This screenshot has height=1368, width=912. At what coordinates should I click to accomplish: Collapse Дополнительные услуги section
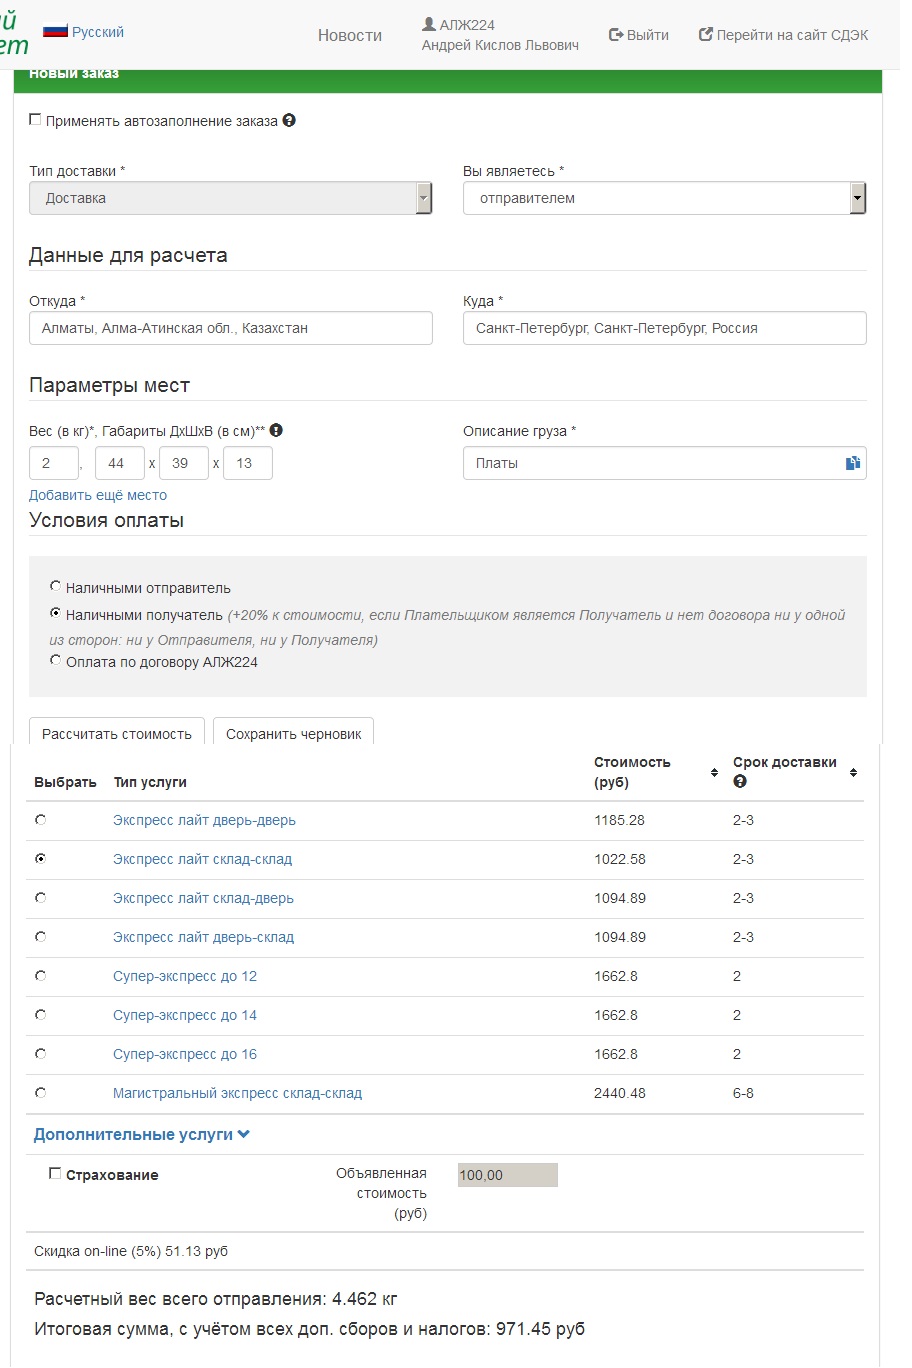pyautogui.click(x=142, y=1135)
